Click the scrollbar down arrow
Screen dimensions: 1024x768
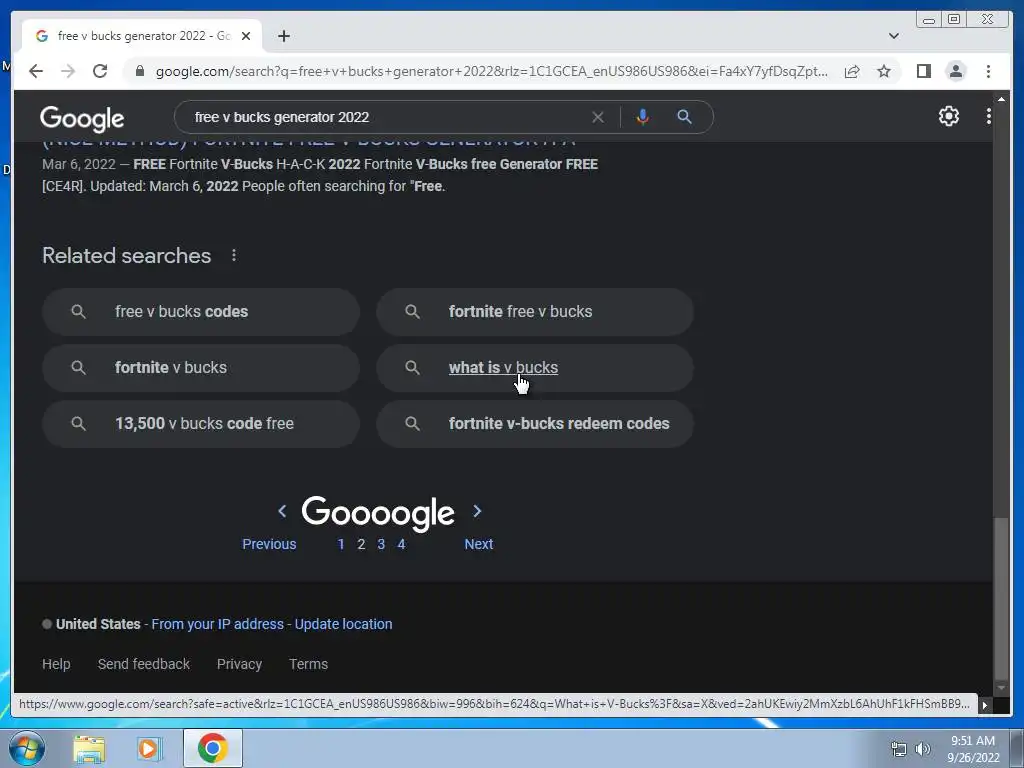coord(1001,687)
